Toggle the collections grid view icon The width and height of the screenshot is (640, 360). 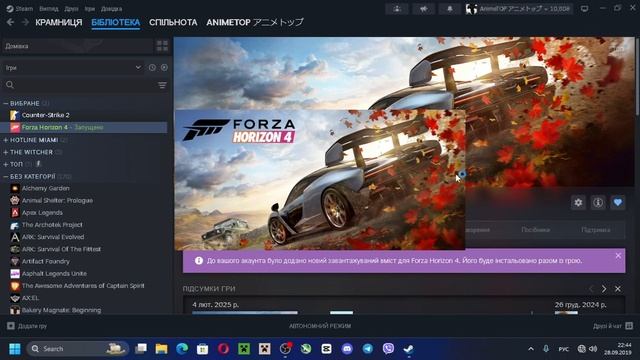pos(162,46)
